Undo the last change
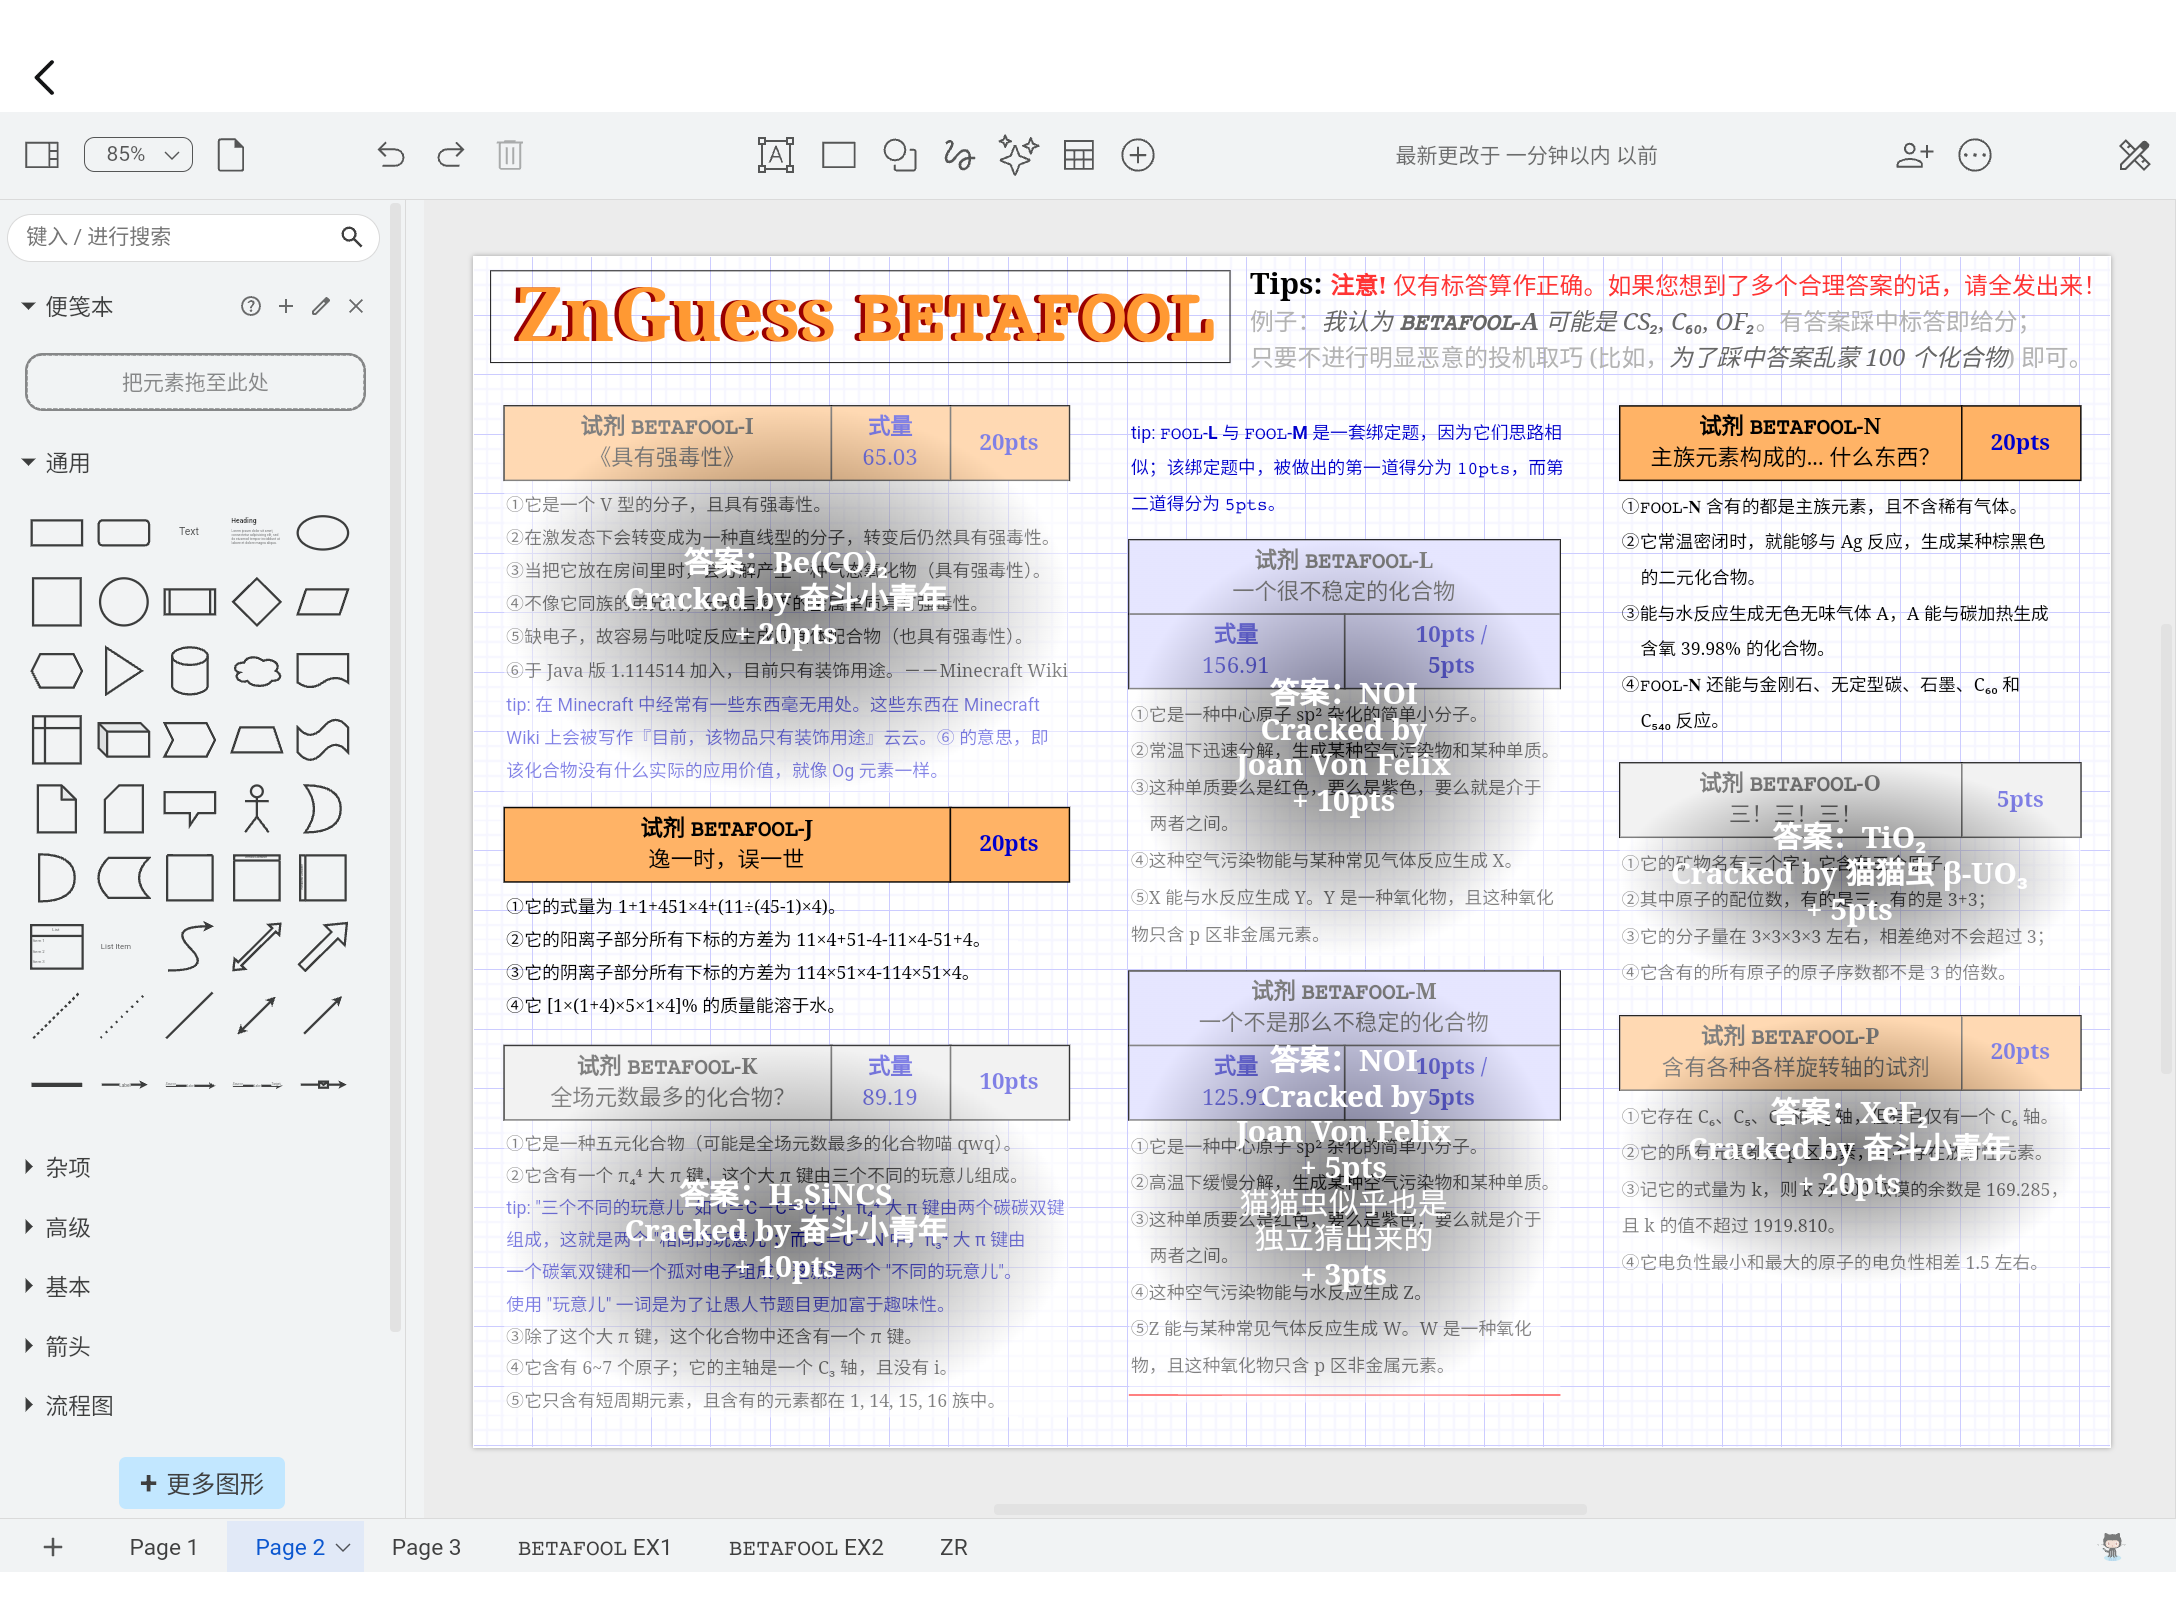The image size is (2176, 1600). 390,155
